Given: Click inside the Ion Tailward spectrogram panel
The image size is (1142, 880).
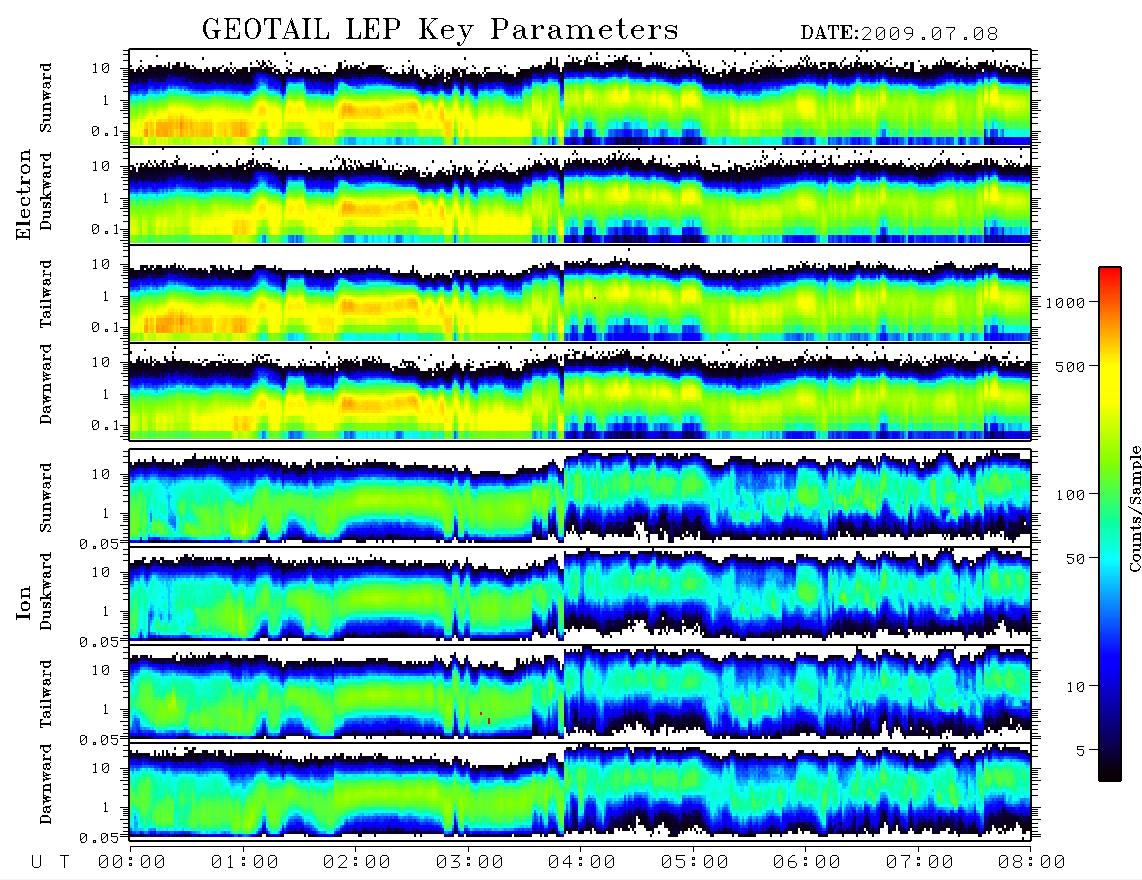Looking at the screenshot, I should [580, 693].
